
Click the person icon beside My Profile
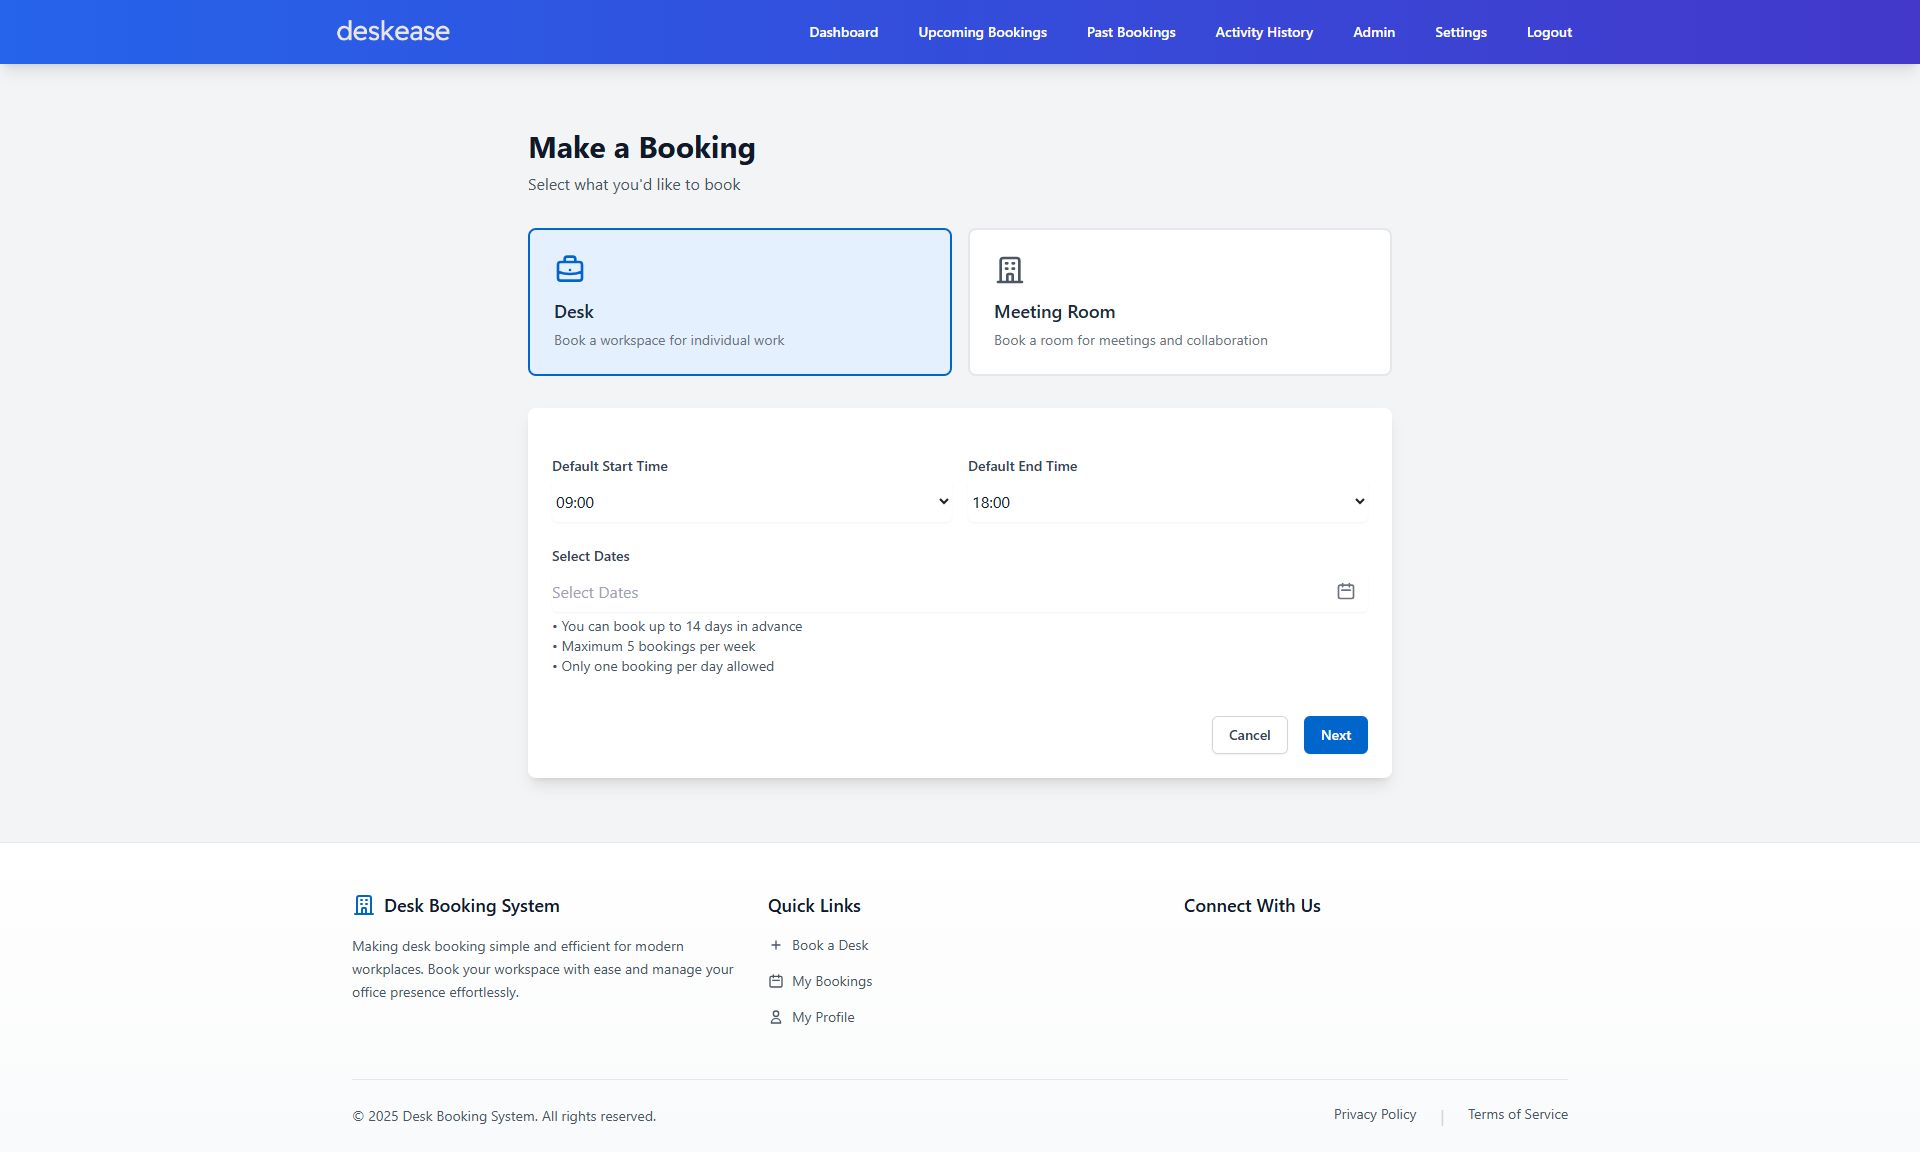pyautogui.click(x=775, y=1017)
